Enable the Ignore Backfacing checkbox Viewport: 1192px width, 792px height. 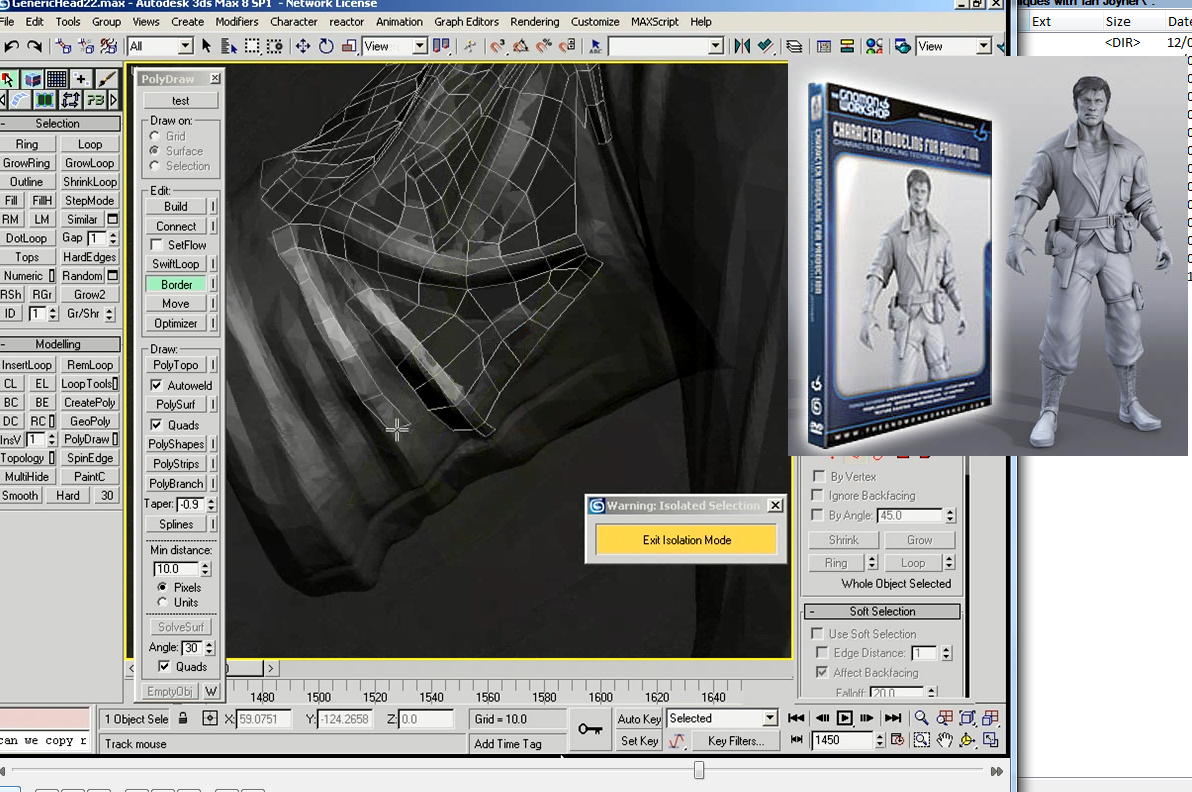(817, 496)
